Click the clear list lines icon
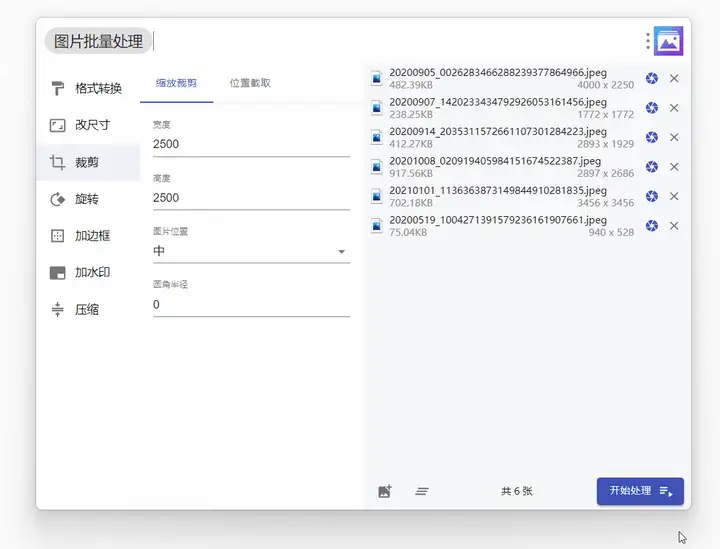Screen dimensions: 720x549 422,492
